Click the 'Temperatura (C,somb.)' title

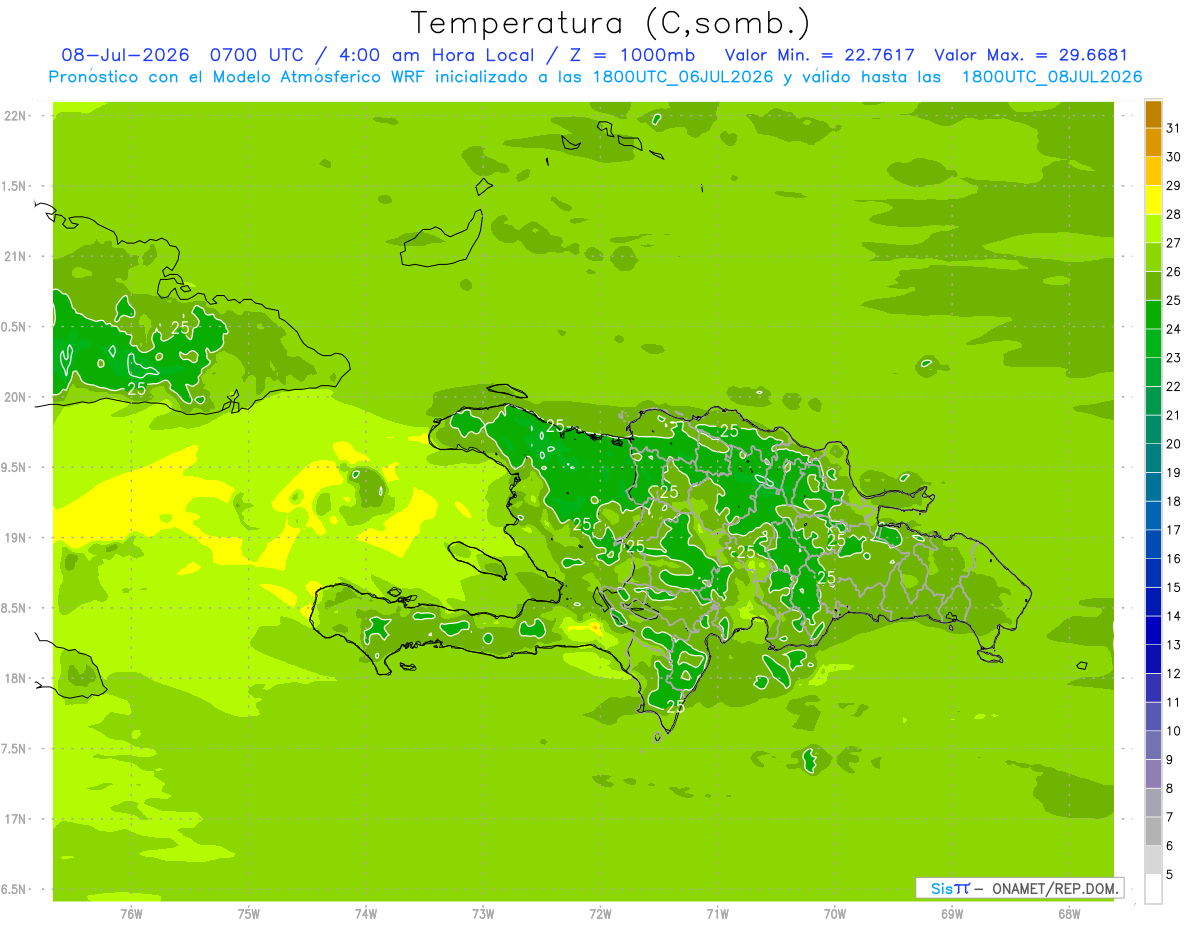point(611,23)
